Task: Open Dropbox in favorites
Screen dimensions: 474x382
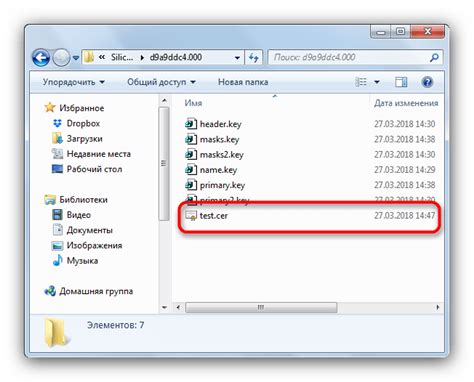Action: click(x=83, y=123)
